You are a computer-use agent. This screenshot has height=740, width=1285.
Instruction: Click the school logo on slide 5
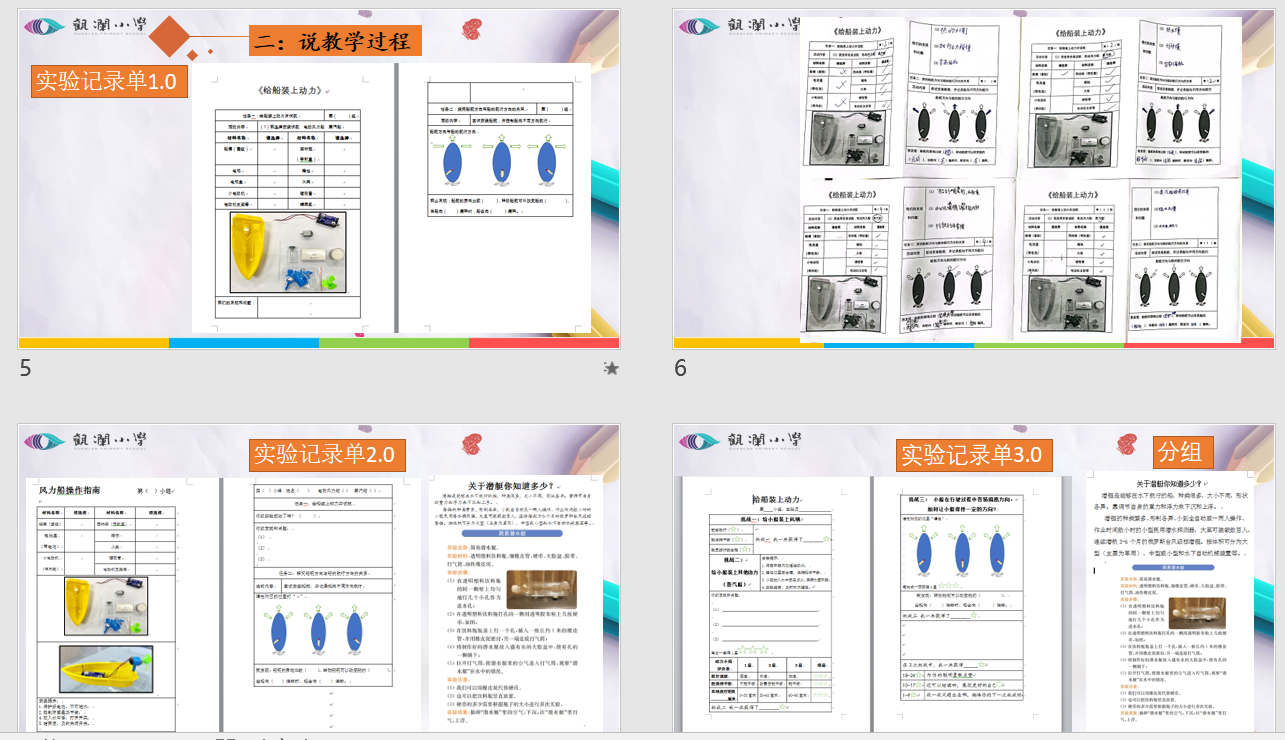click(x=86, y=26)
